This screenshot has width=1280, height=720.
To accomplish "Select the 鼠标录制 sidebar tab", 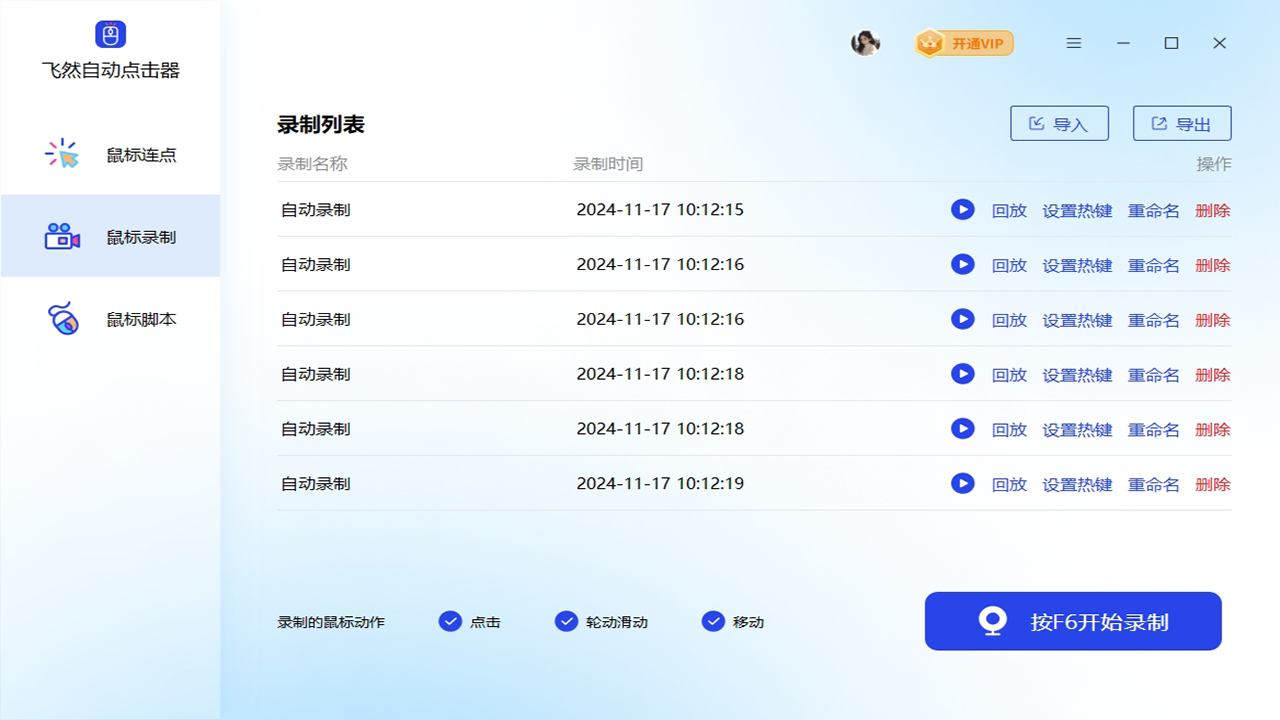I will (x=111, y=237).
